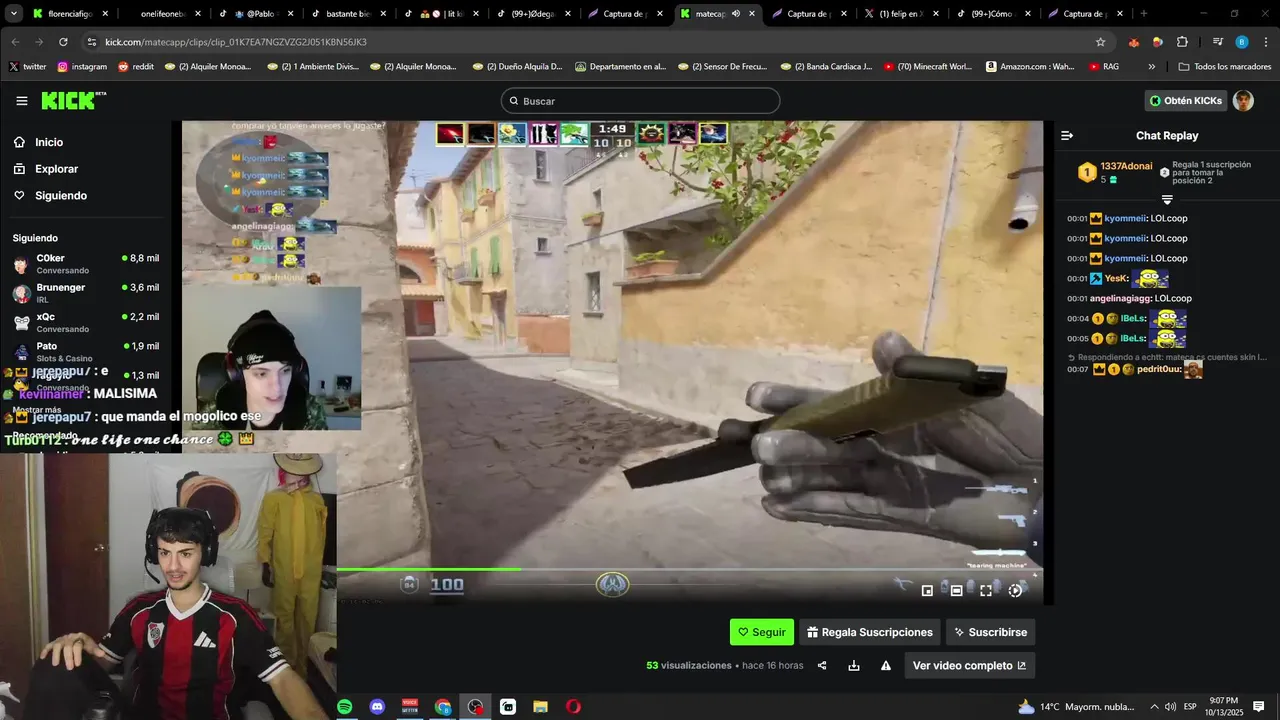This screenshot has width=1280, height=720.
Task: Click the Regala Suscripciones button
Action: [x=870, y=632]
